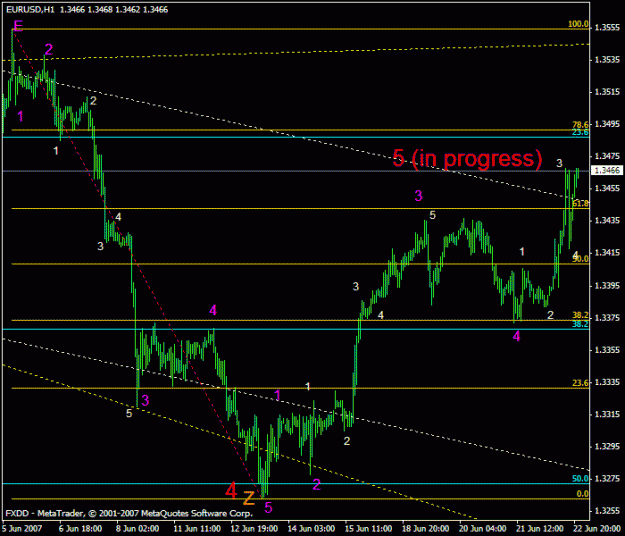Select the cyan Fibonacci 50.0 level label
Viewport: 625px width, 536px height.
(x=580, y=479)
